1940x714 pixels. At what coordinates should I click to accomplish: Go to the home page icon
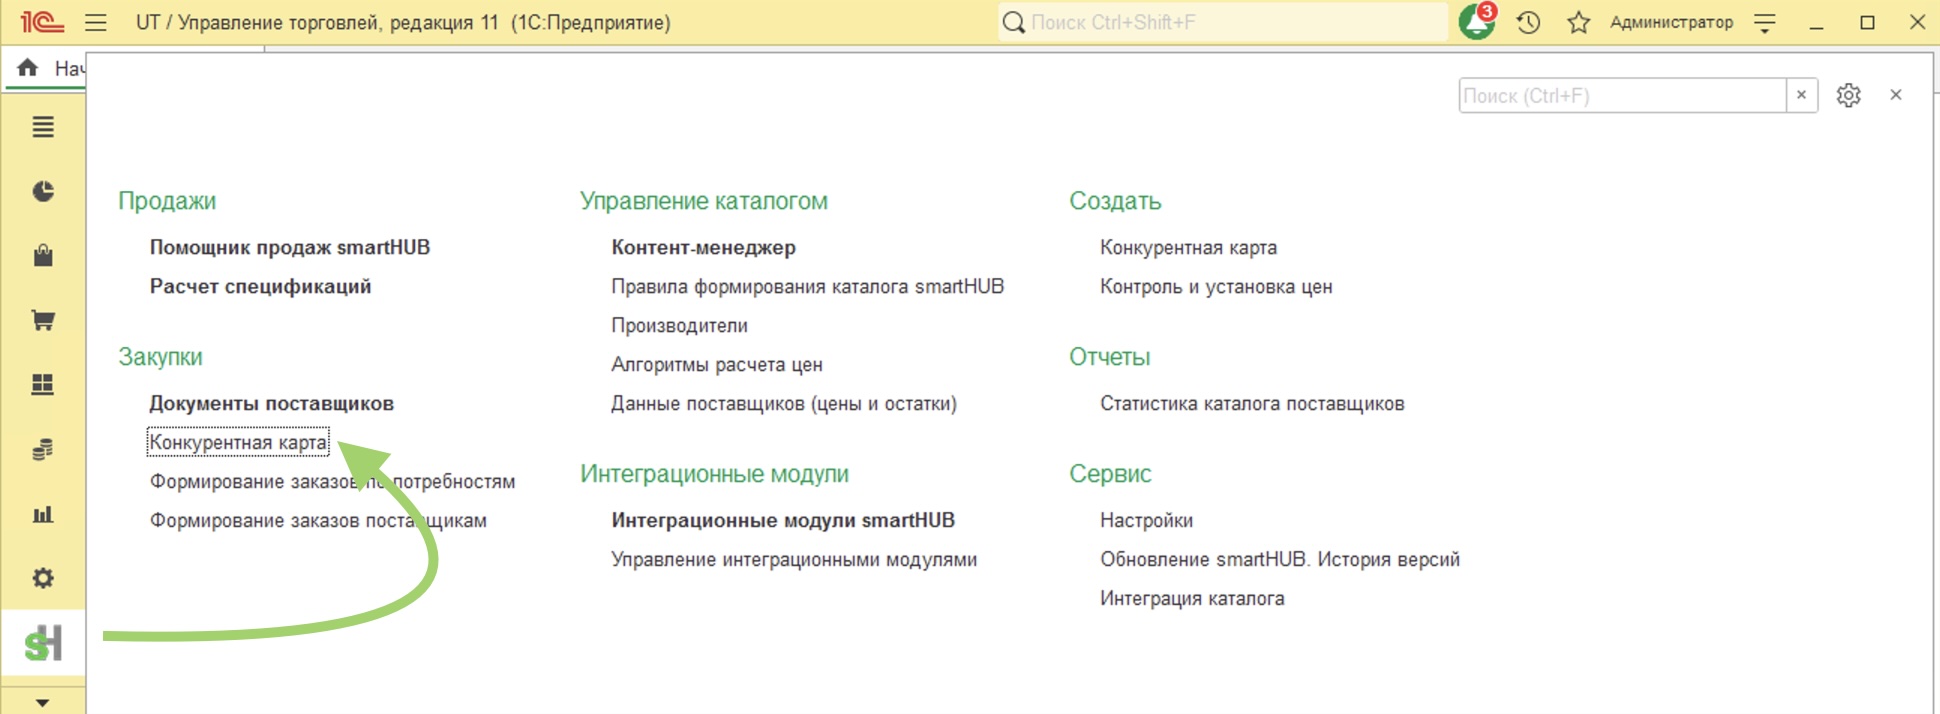(x=28, y=67)
